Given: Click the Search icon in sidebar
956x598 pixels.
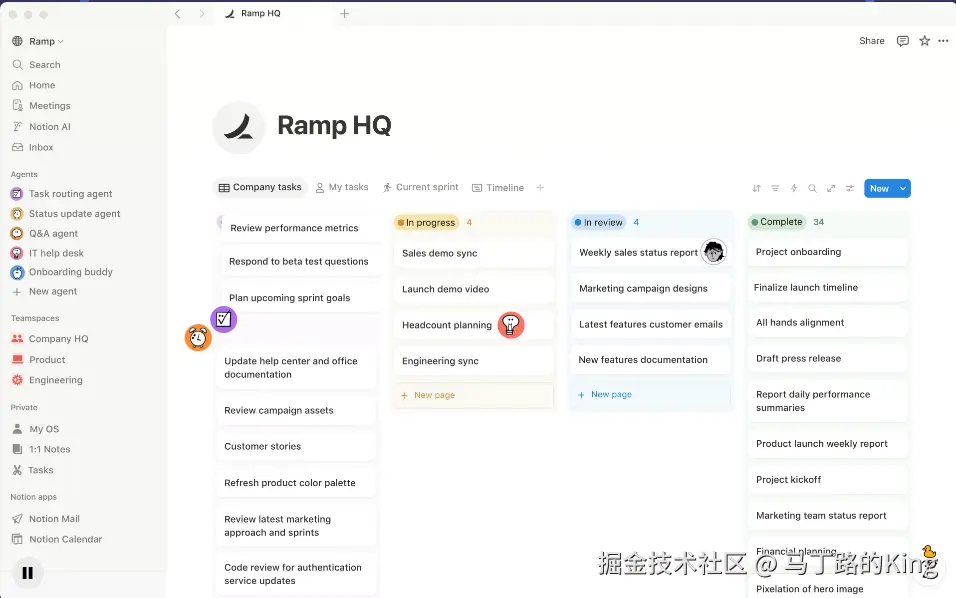Looking at the screenshot, I should tap(17, 65).
